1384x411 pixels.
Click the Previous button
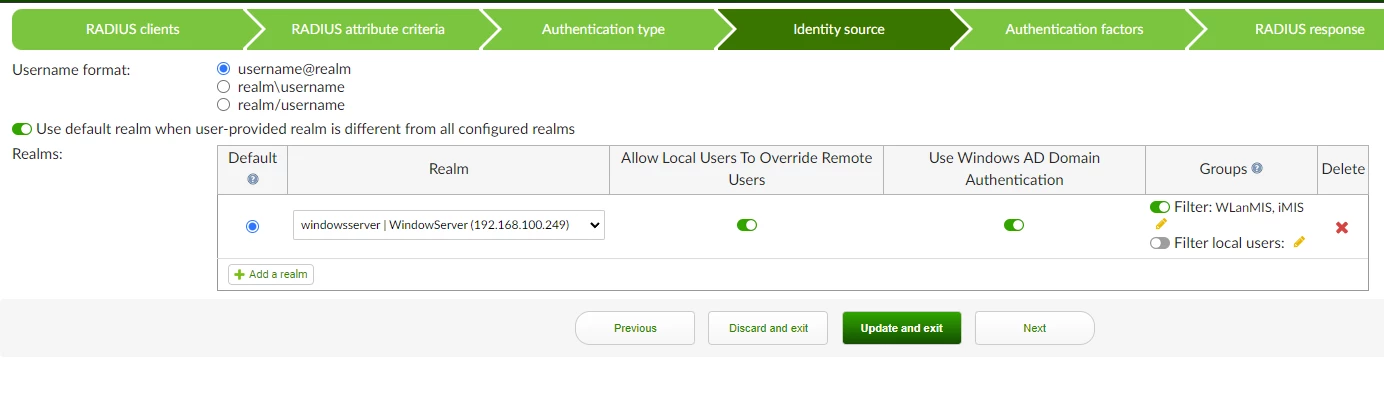(635, 328)
